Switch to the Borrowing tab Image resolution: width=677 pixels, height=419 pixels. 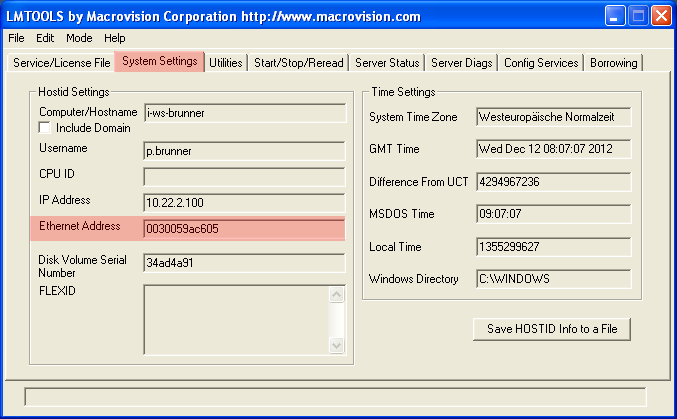[614, 63]
